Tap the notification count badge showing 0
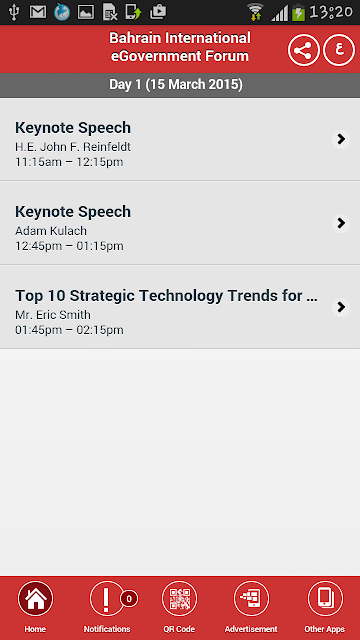This screenshot has width=360, height=640. point(129,599)
